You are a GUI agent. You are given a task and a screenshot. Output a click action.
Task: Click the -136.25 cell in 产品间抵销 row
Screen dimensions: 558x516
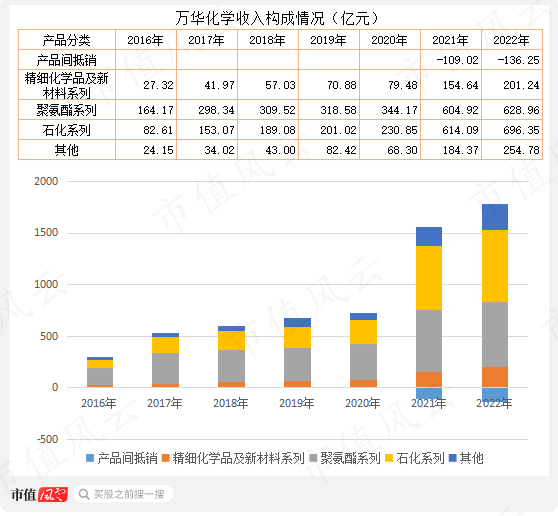512,60
